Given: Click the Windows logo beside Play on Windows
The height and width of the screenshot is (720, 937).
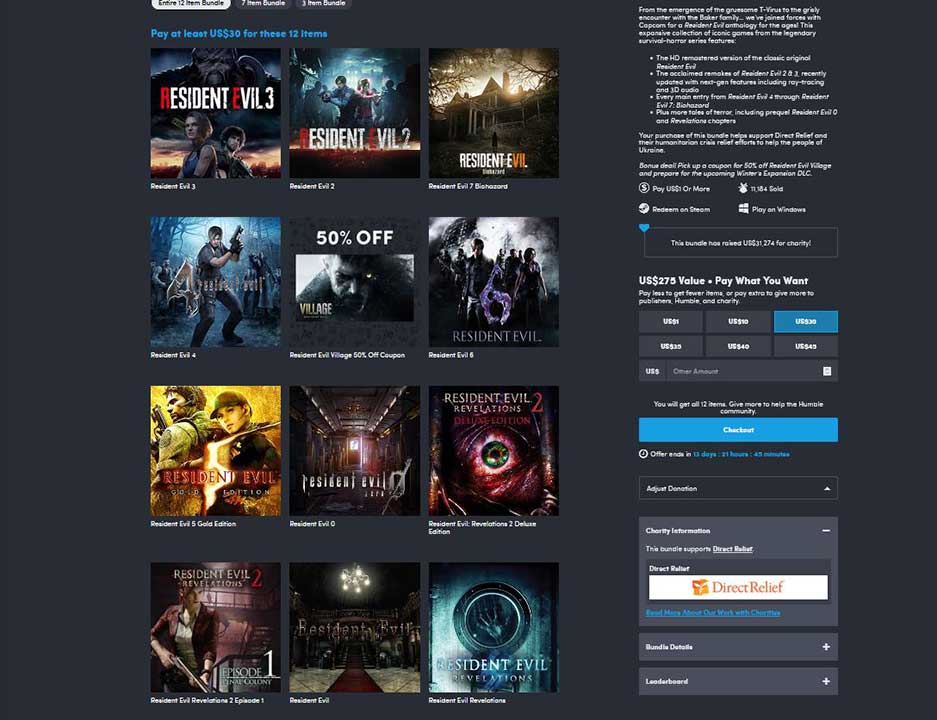Looking at the screenshot, I should tap(744, 209).
